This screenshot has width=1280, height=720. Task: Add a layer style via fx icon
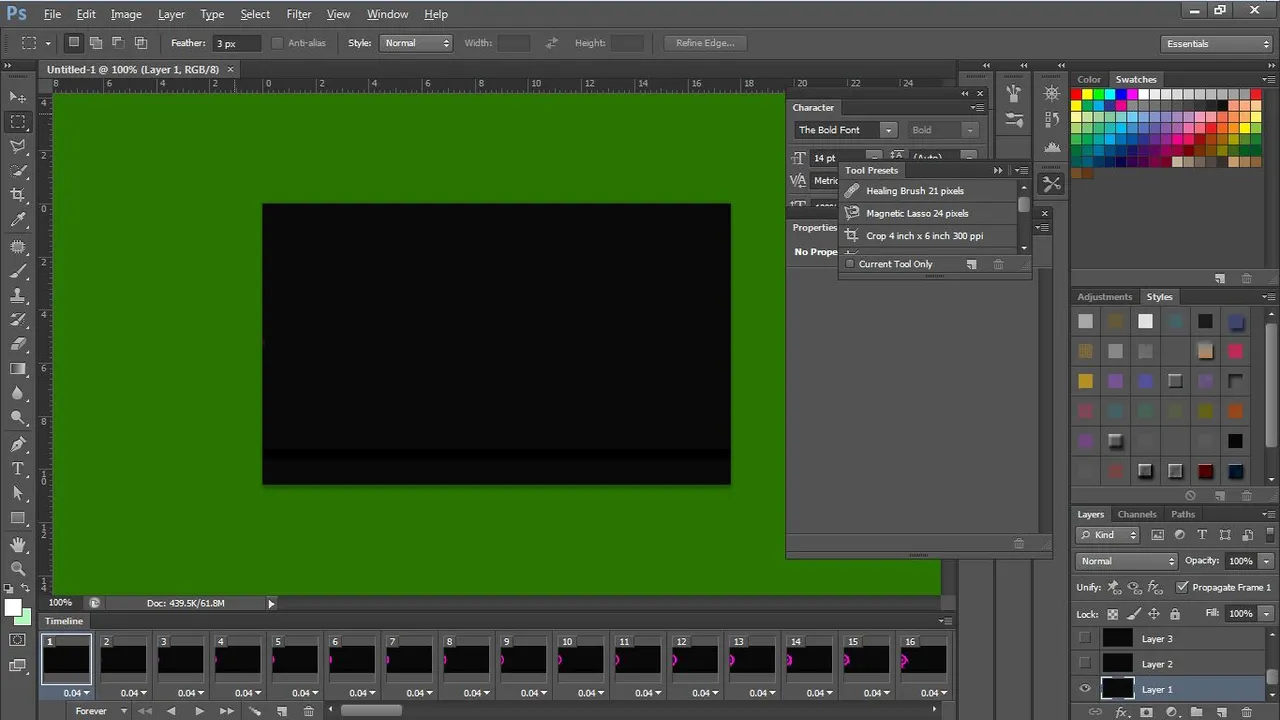(1122, 712)
